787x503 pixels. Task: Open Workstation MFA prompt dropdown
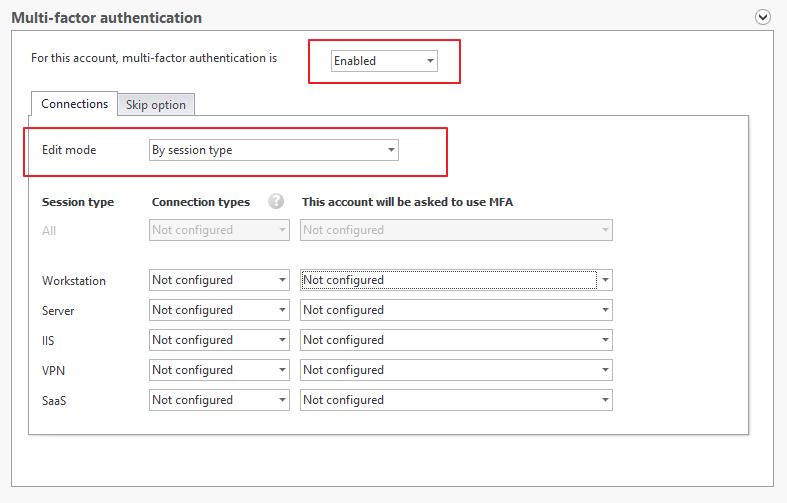tap(456, 280)
